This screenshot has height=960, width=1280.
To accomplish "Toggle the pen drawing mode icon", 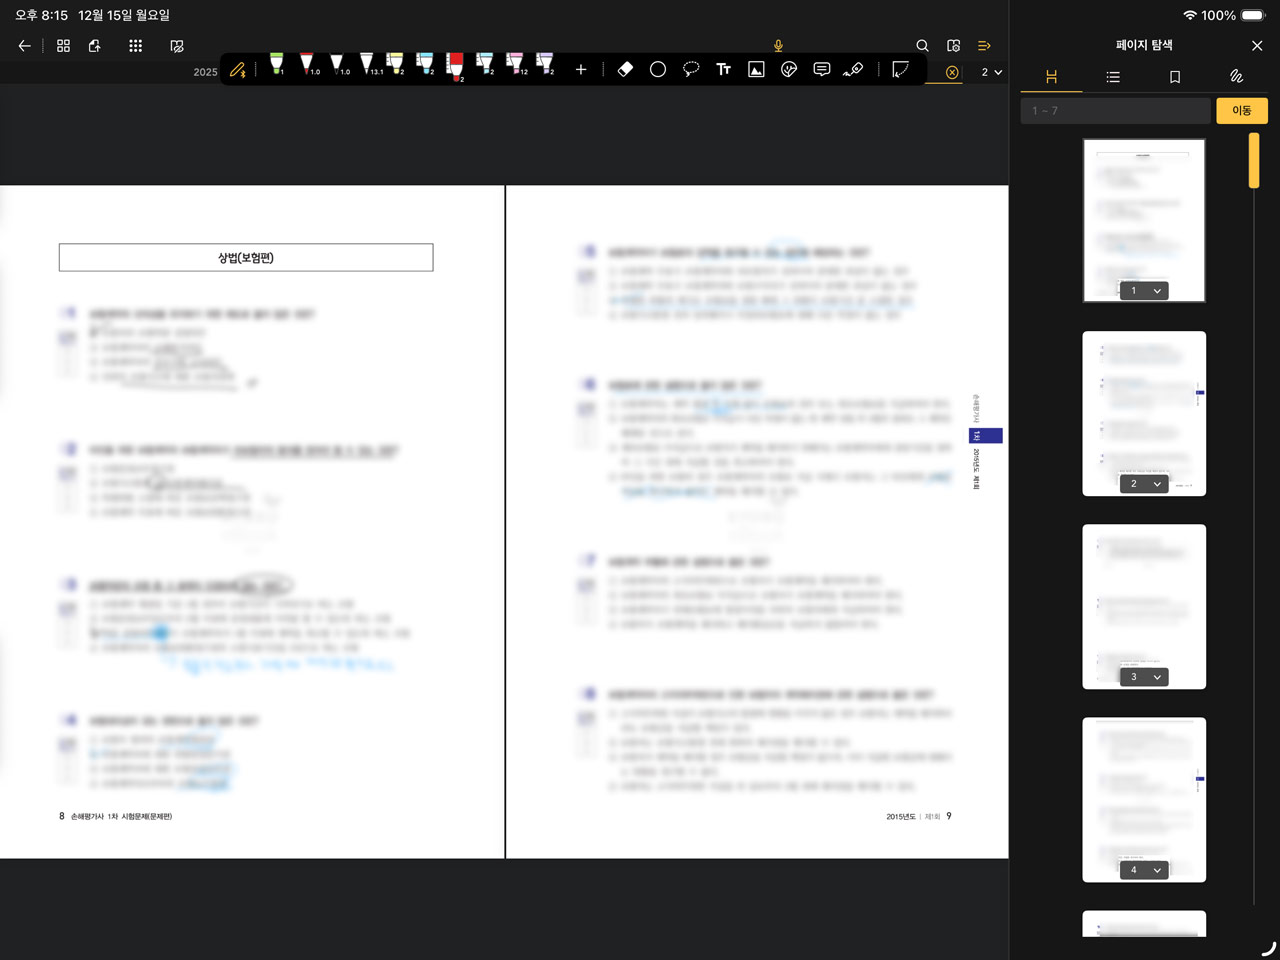I will [x=238, y=70].
